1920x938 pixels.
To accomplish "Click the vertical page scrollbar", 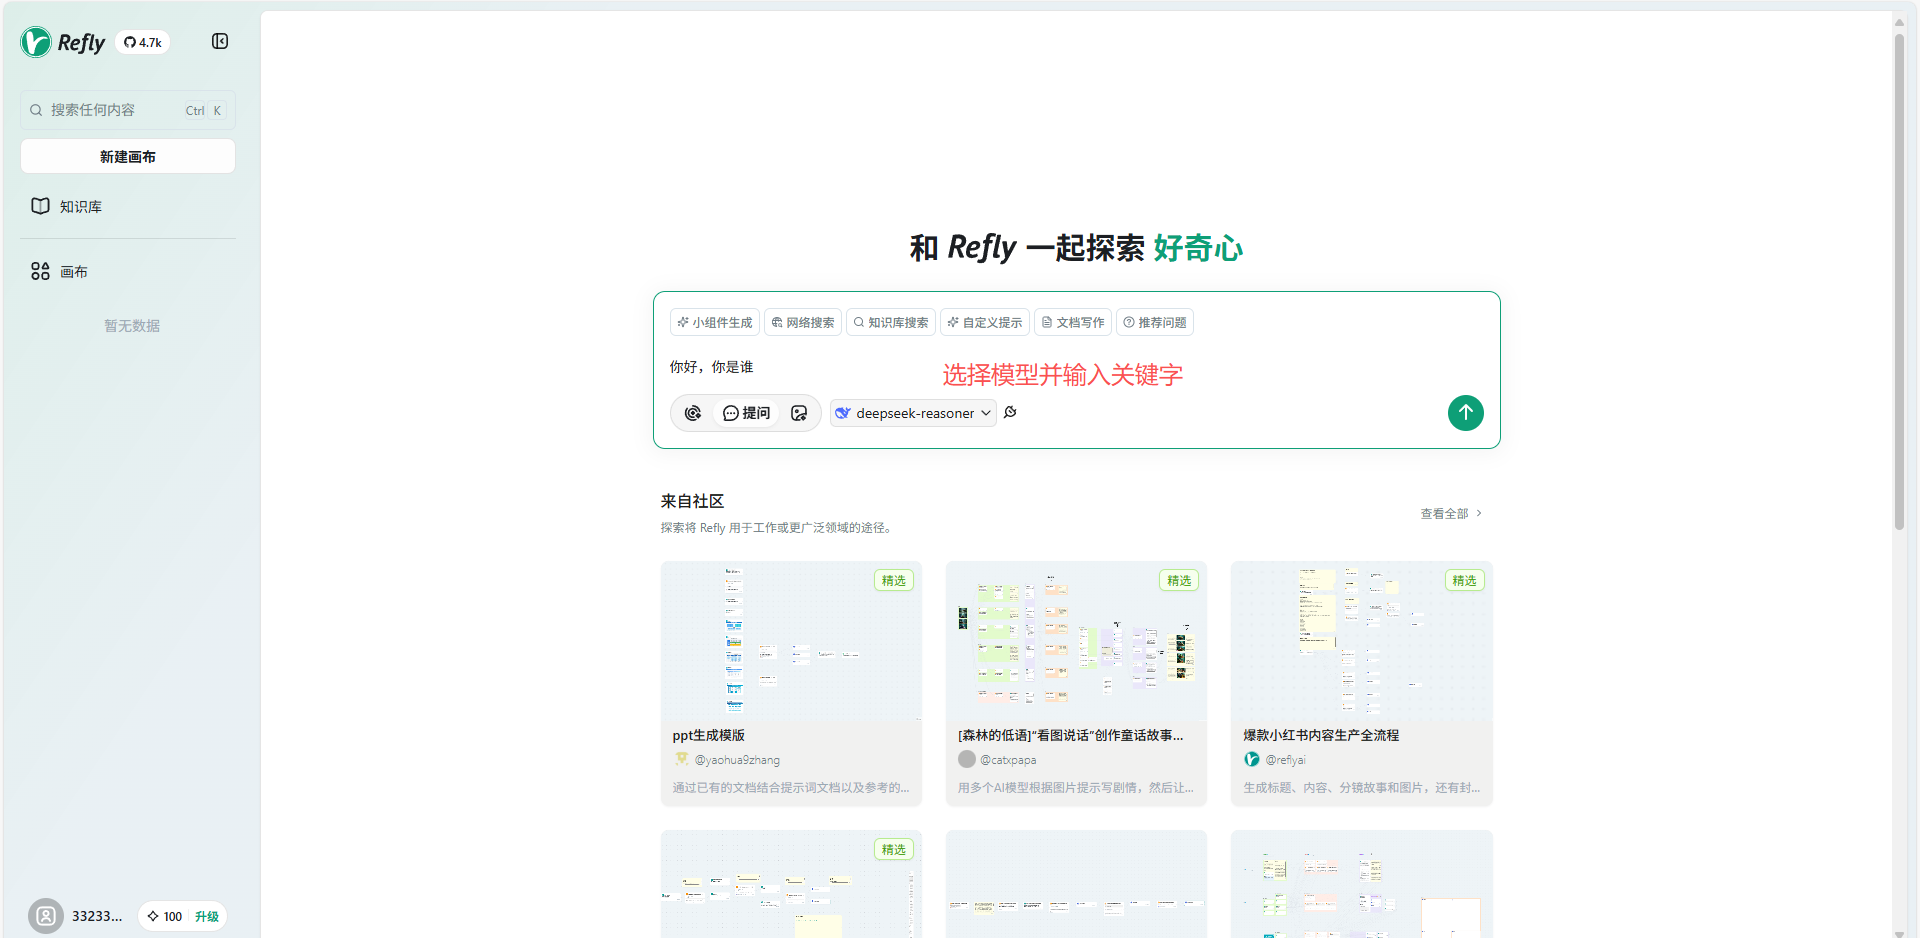I will 1899,280.
